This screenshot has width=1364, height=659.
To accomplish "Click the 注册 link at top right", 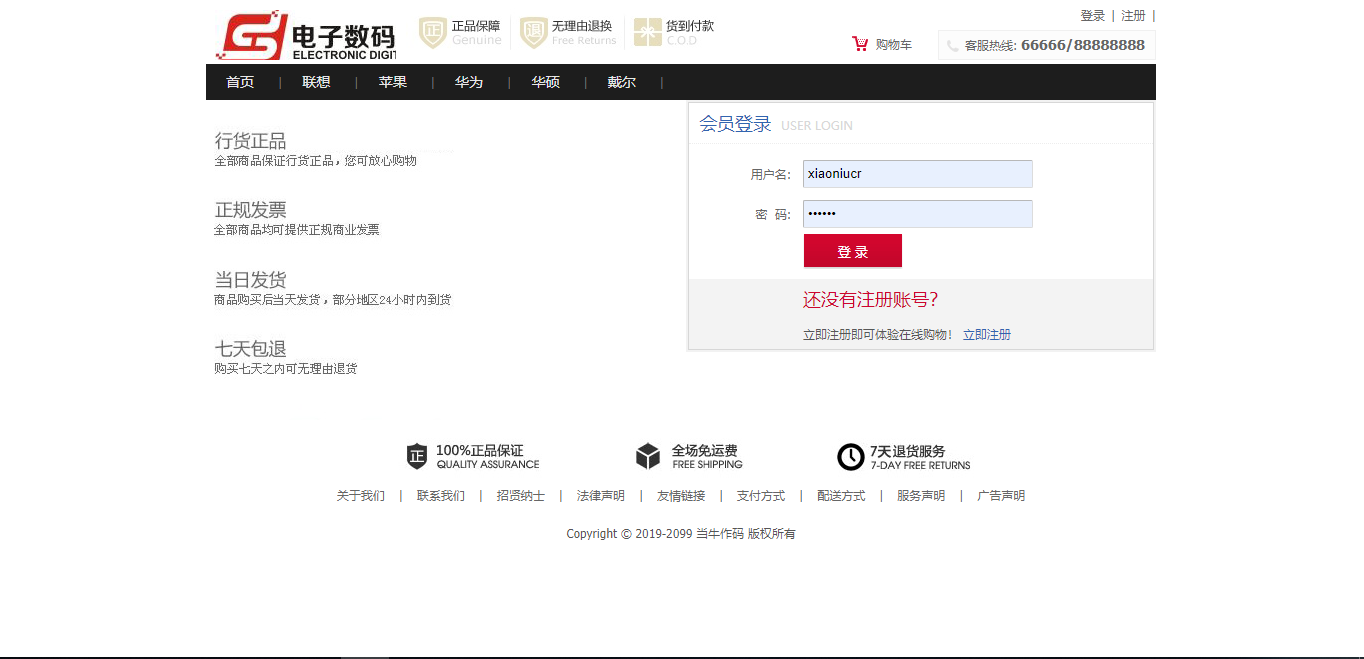I will 1133,16.
